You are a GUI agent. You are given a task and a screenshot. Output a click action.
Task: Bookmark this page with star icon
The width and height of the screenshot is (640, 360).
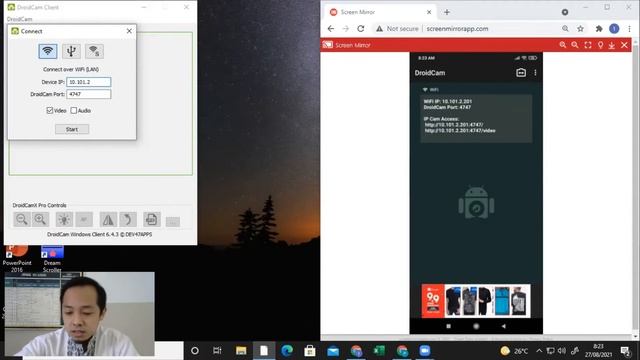[x=580, y=29]
